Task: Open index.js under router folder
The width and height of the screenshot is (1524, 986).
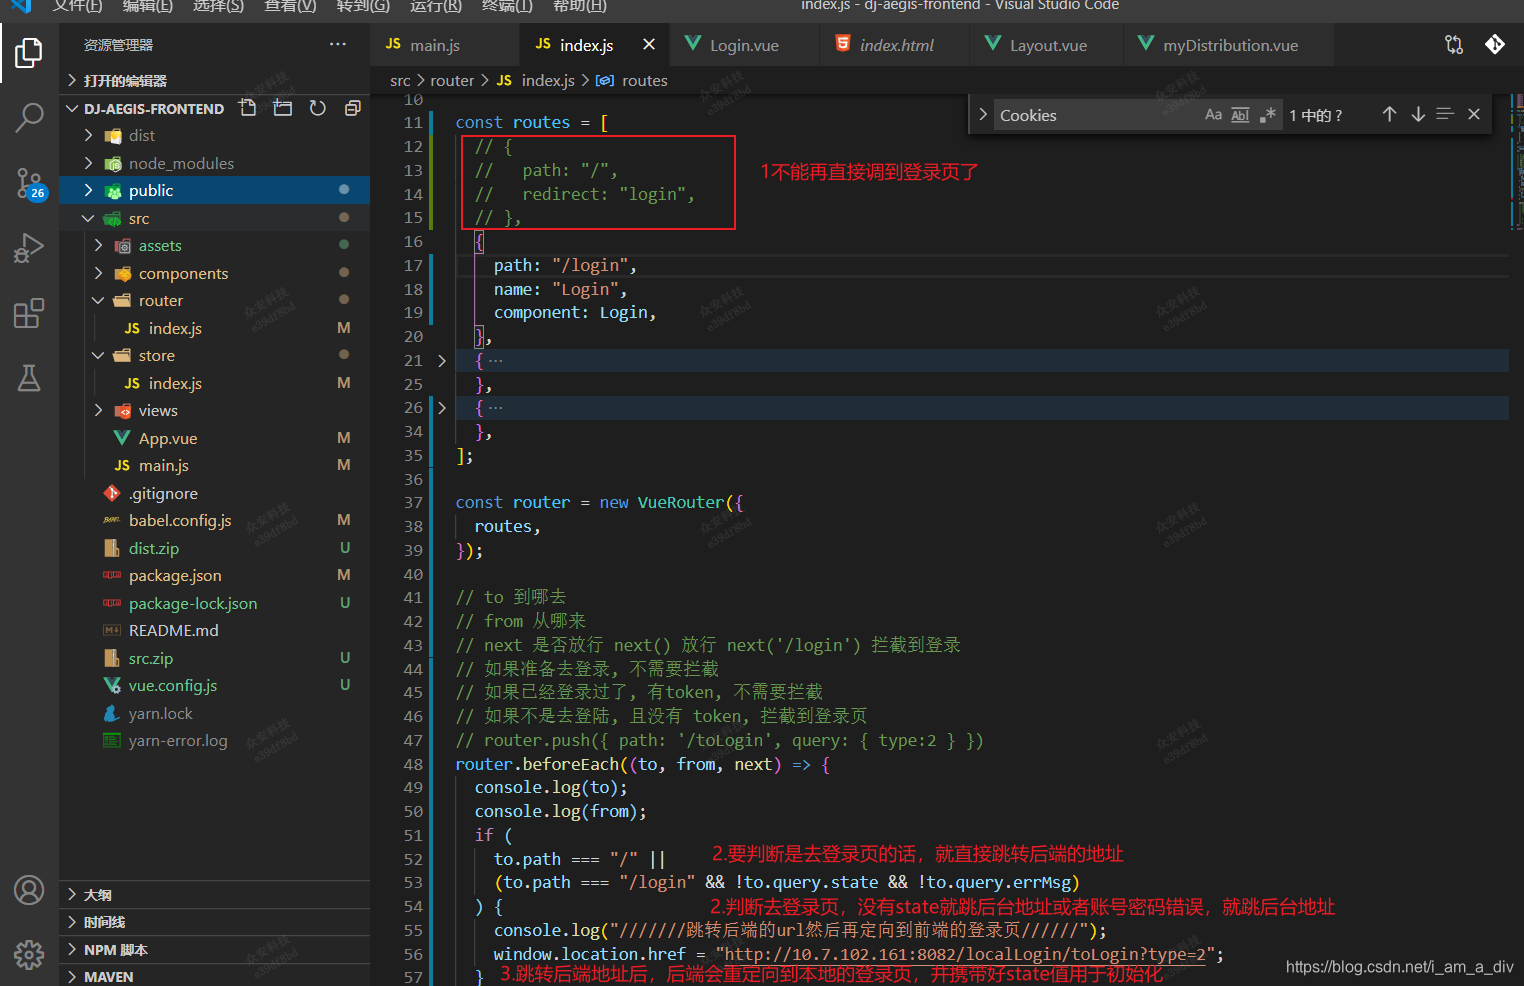Action: click(215, 328)
